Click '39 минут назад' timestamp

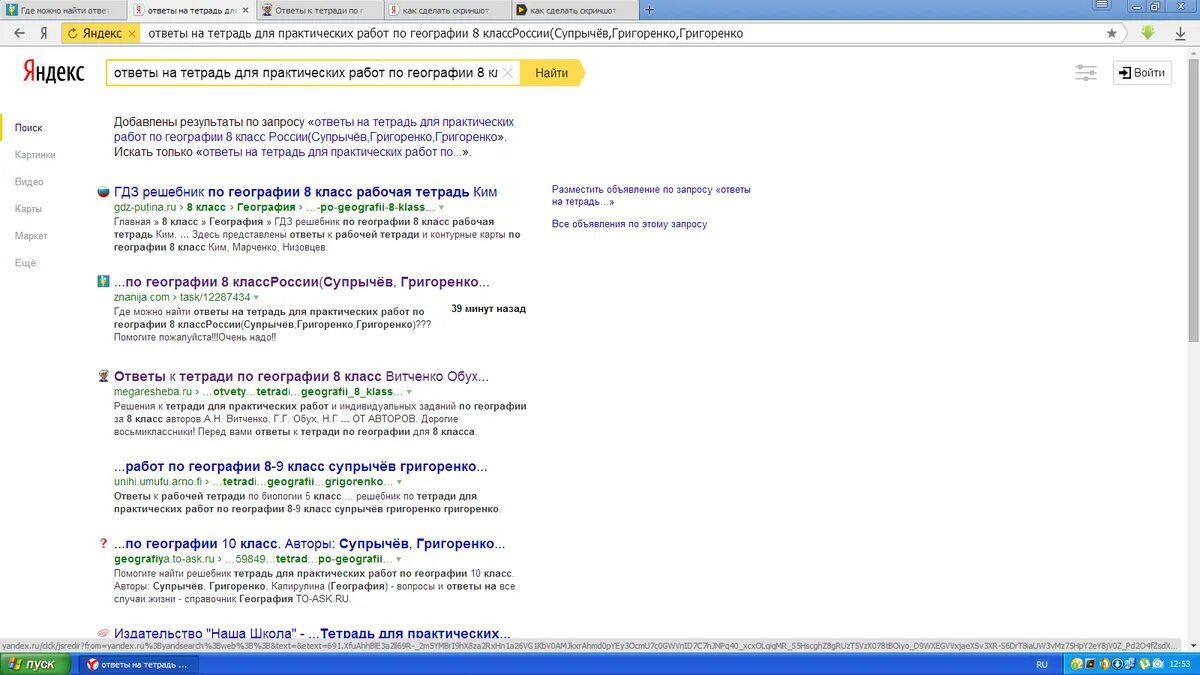tap(488, 309)
